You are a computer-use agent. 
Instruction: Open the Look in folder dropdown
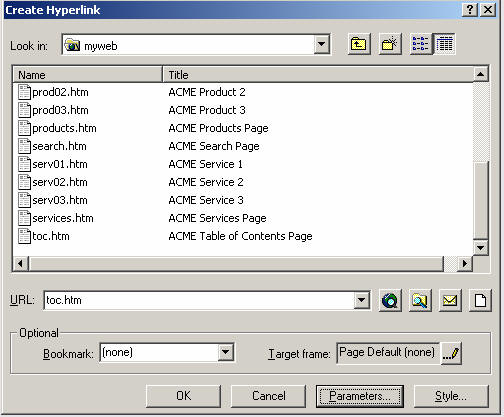click(322, 44)
